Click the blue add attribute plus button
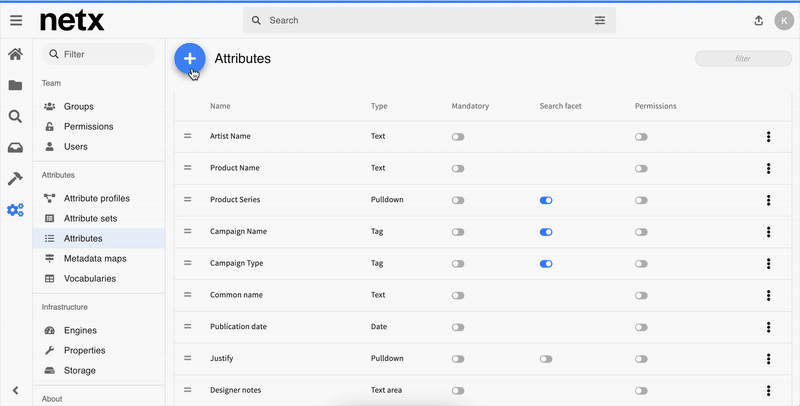 point(190,59)
